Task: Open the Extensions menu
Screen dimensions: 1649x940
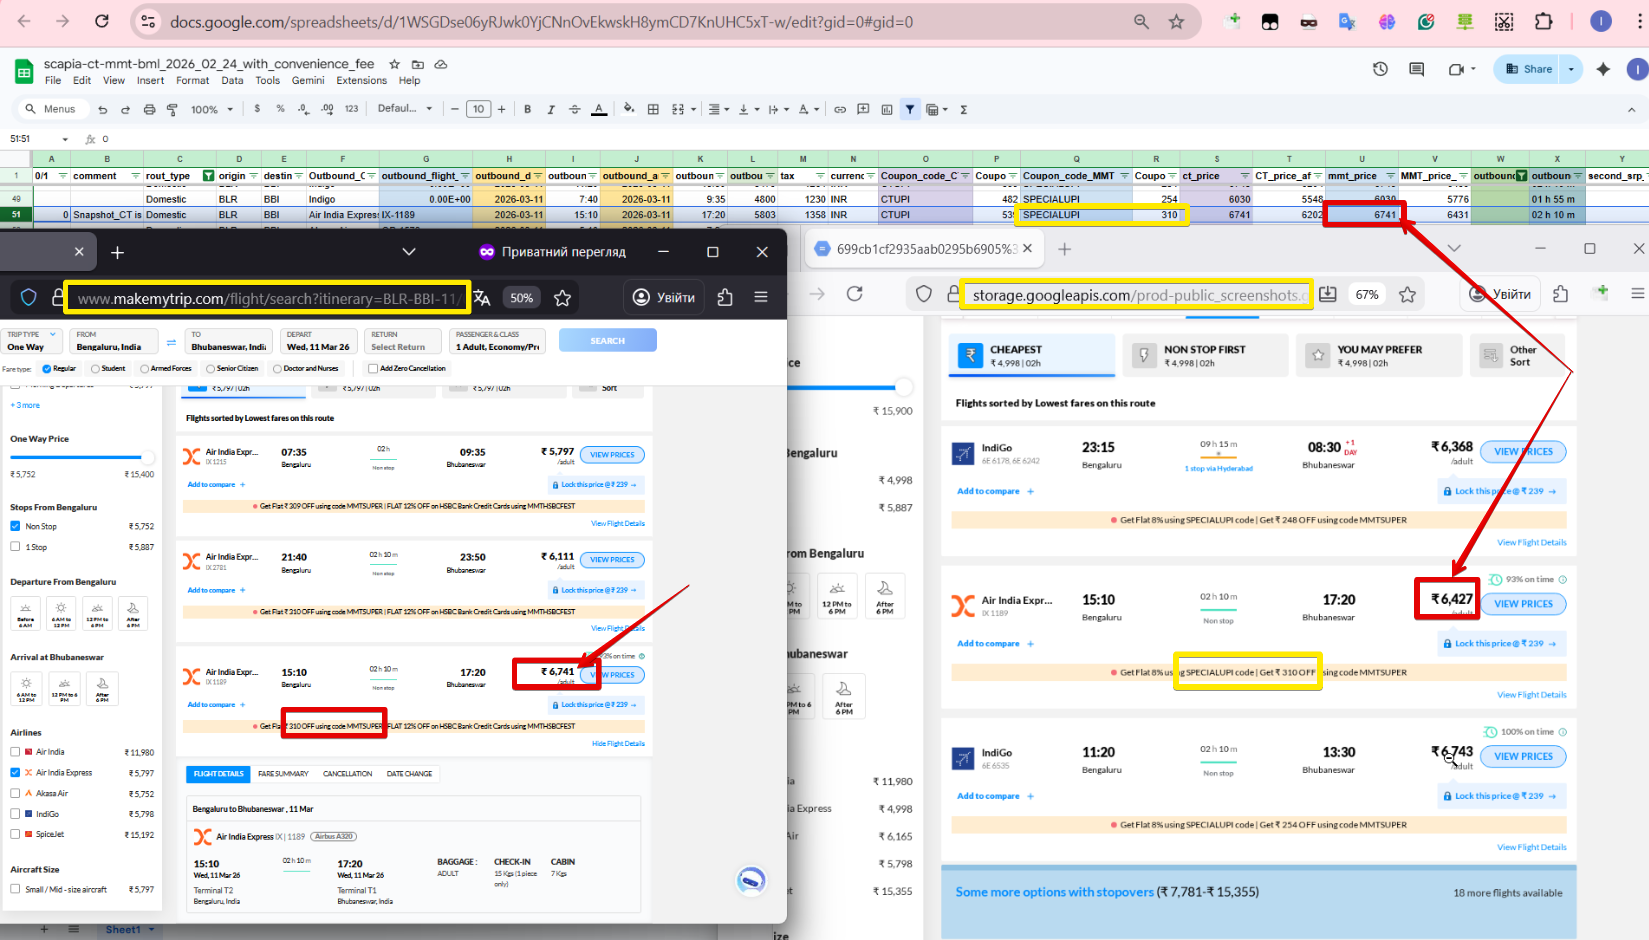Action: [x=361, y=81]
